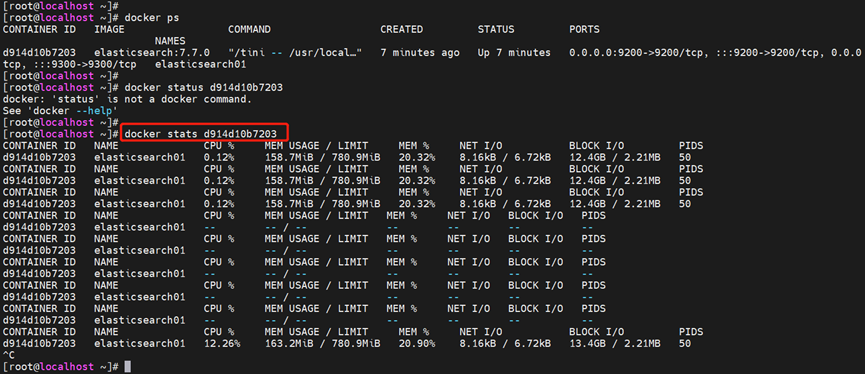Select the '7 minutes ago' created value

click(x=420, y=52)
